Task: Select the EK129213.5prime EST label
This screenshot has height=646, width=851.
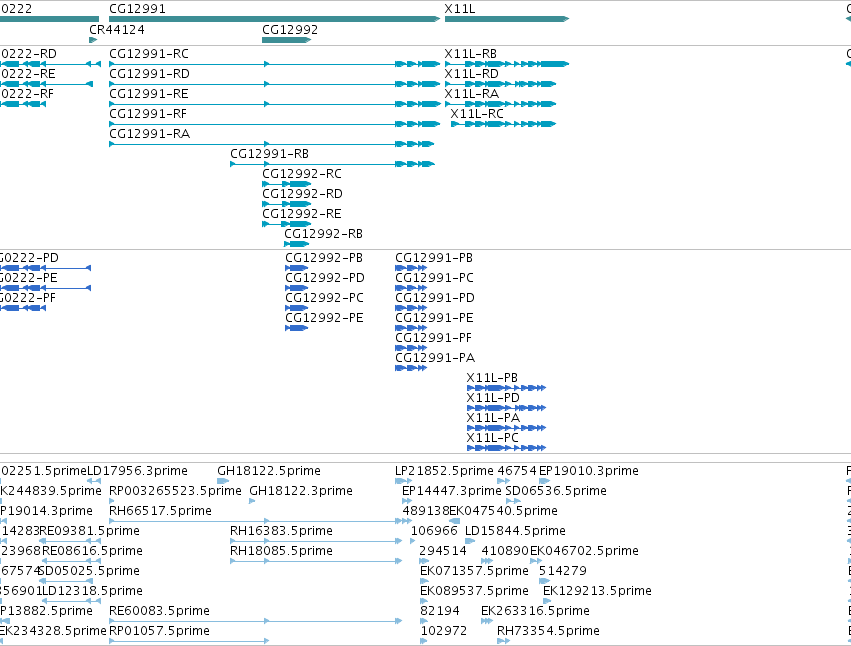Action: pyautogui.click(x=597, y=591)
